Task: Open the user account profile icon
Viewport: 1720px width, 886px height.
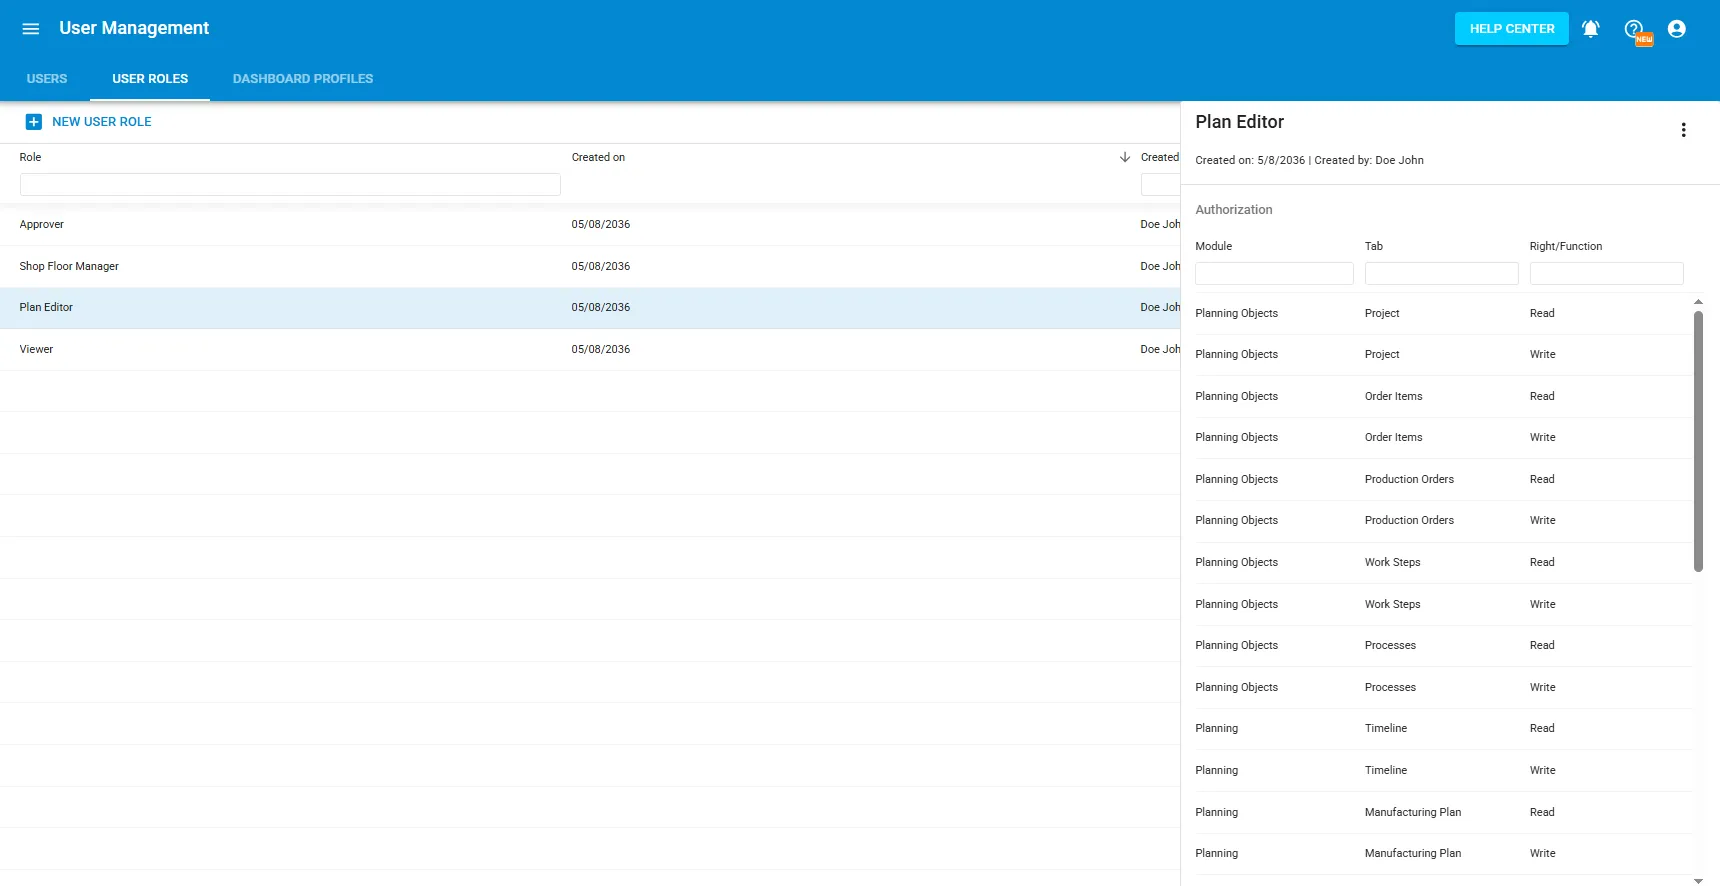Action: point(1677,29)
